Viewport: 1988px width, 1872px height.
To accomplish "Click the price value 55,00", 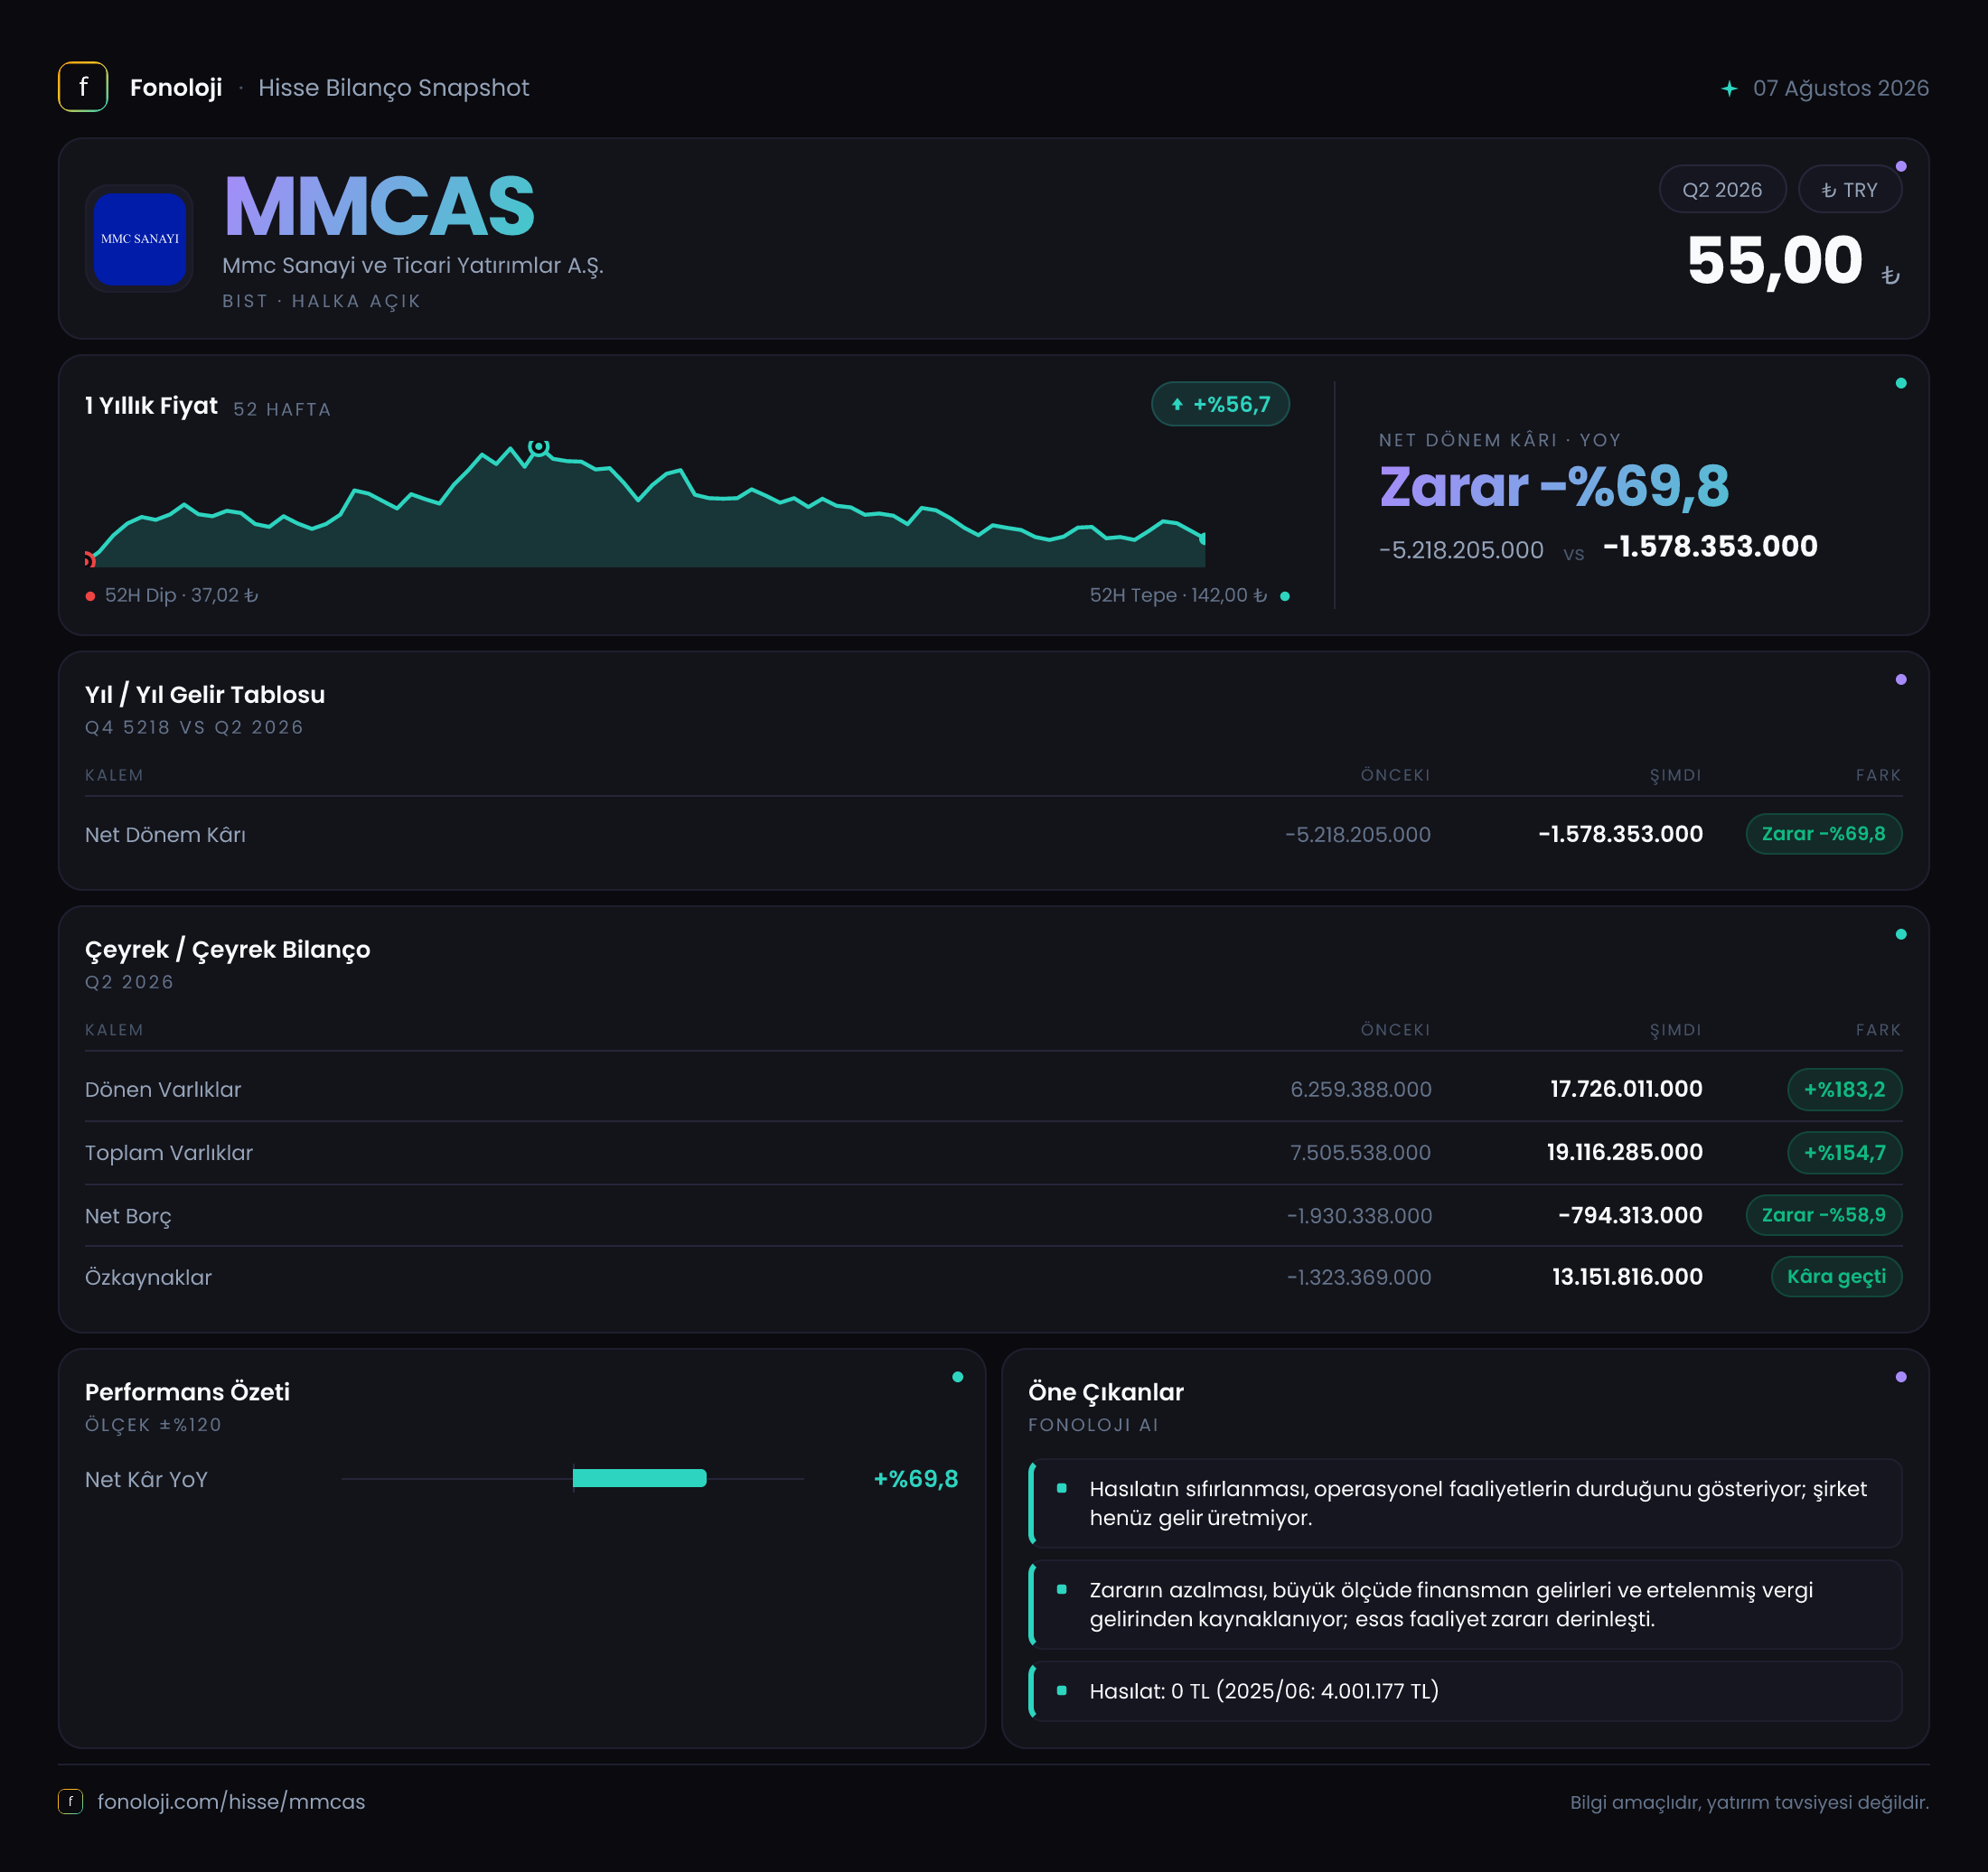I will 1774,261.
